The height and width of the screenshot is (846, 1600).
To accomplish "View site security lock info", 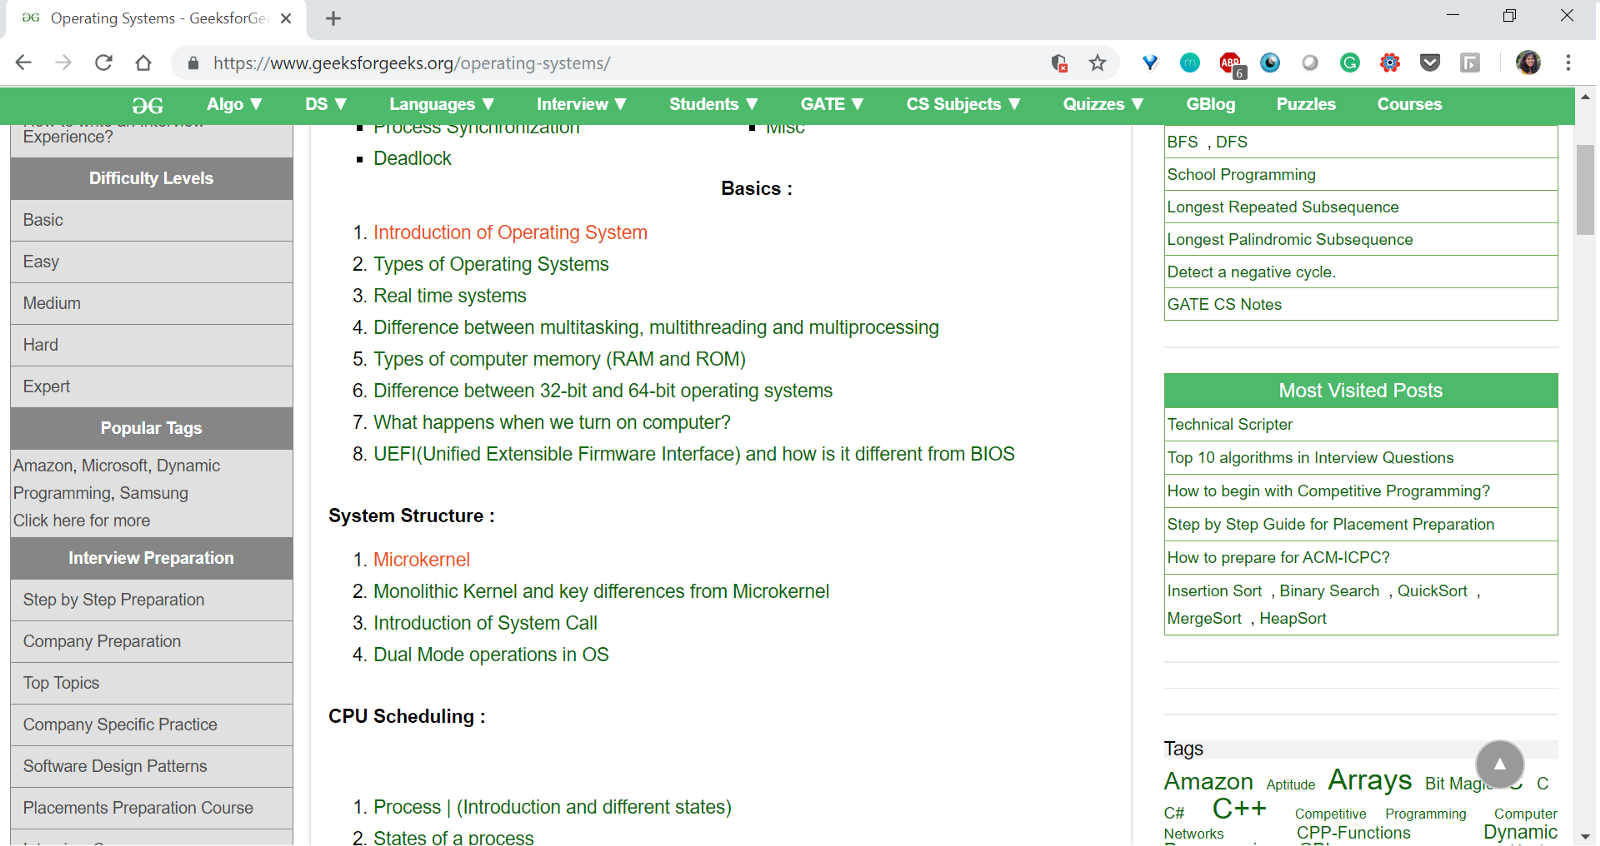I will coord(193,63).
